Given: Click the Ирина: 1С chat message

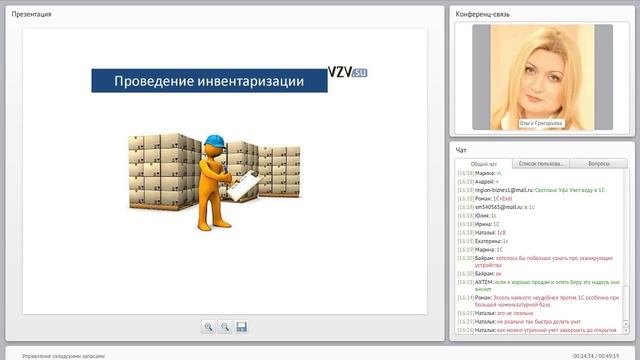Looking at the screenshot, I should pos(478,224).
